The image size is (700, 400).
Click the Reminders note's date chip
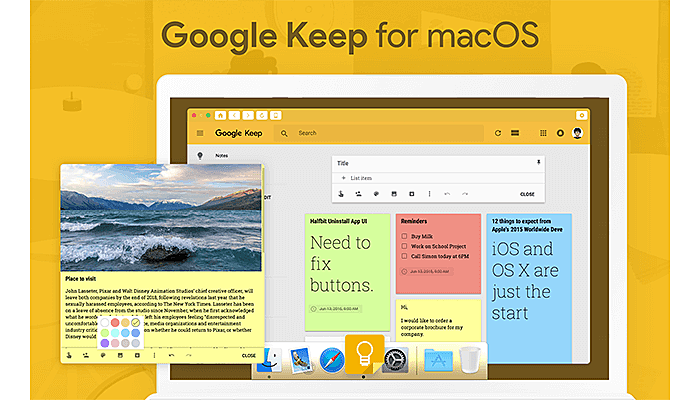tap(427, 271)
